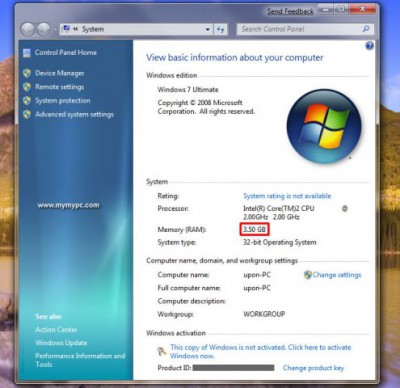
Task: Click the 'Intel(R) Core(TM)2 CPU' processor text
Action: [279, 209]
